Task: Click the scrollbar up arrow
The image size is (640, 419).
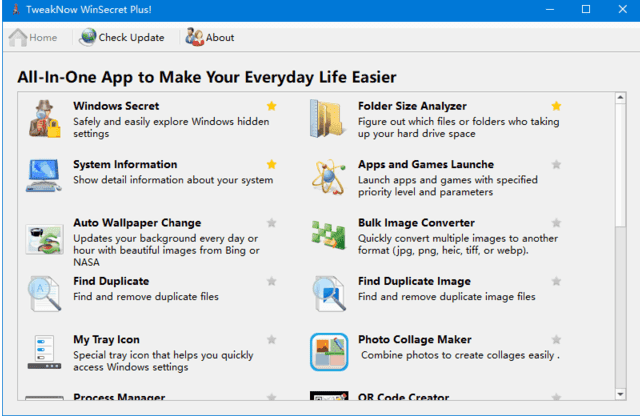Action: (620, 98)
